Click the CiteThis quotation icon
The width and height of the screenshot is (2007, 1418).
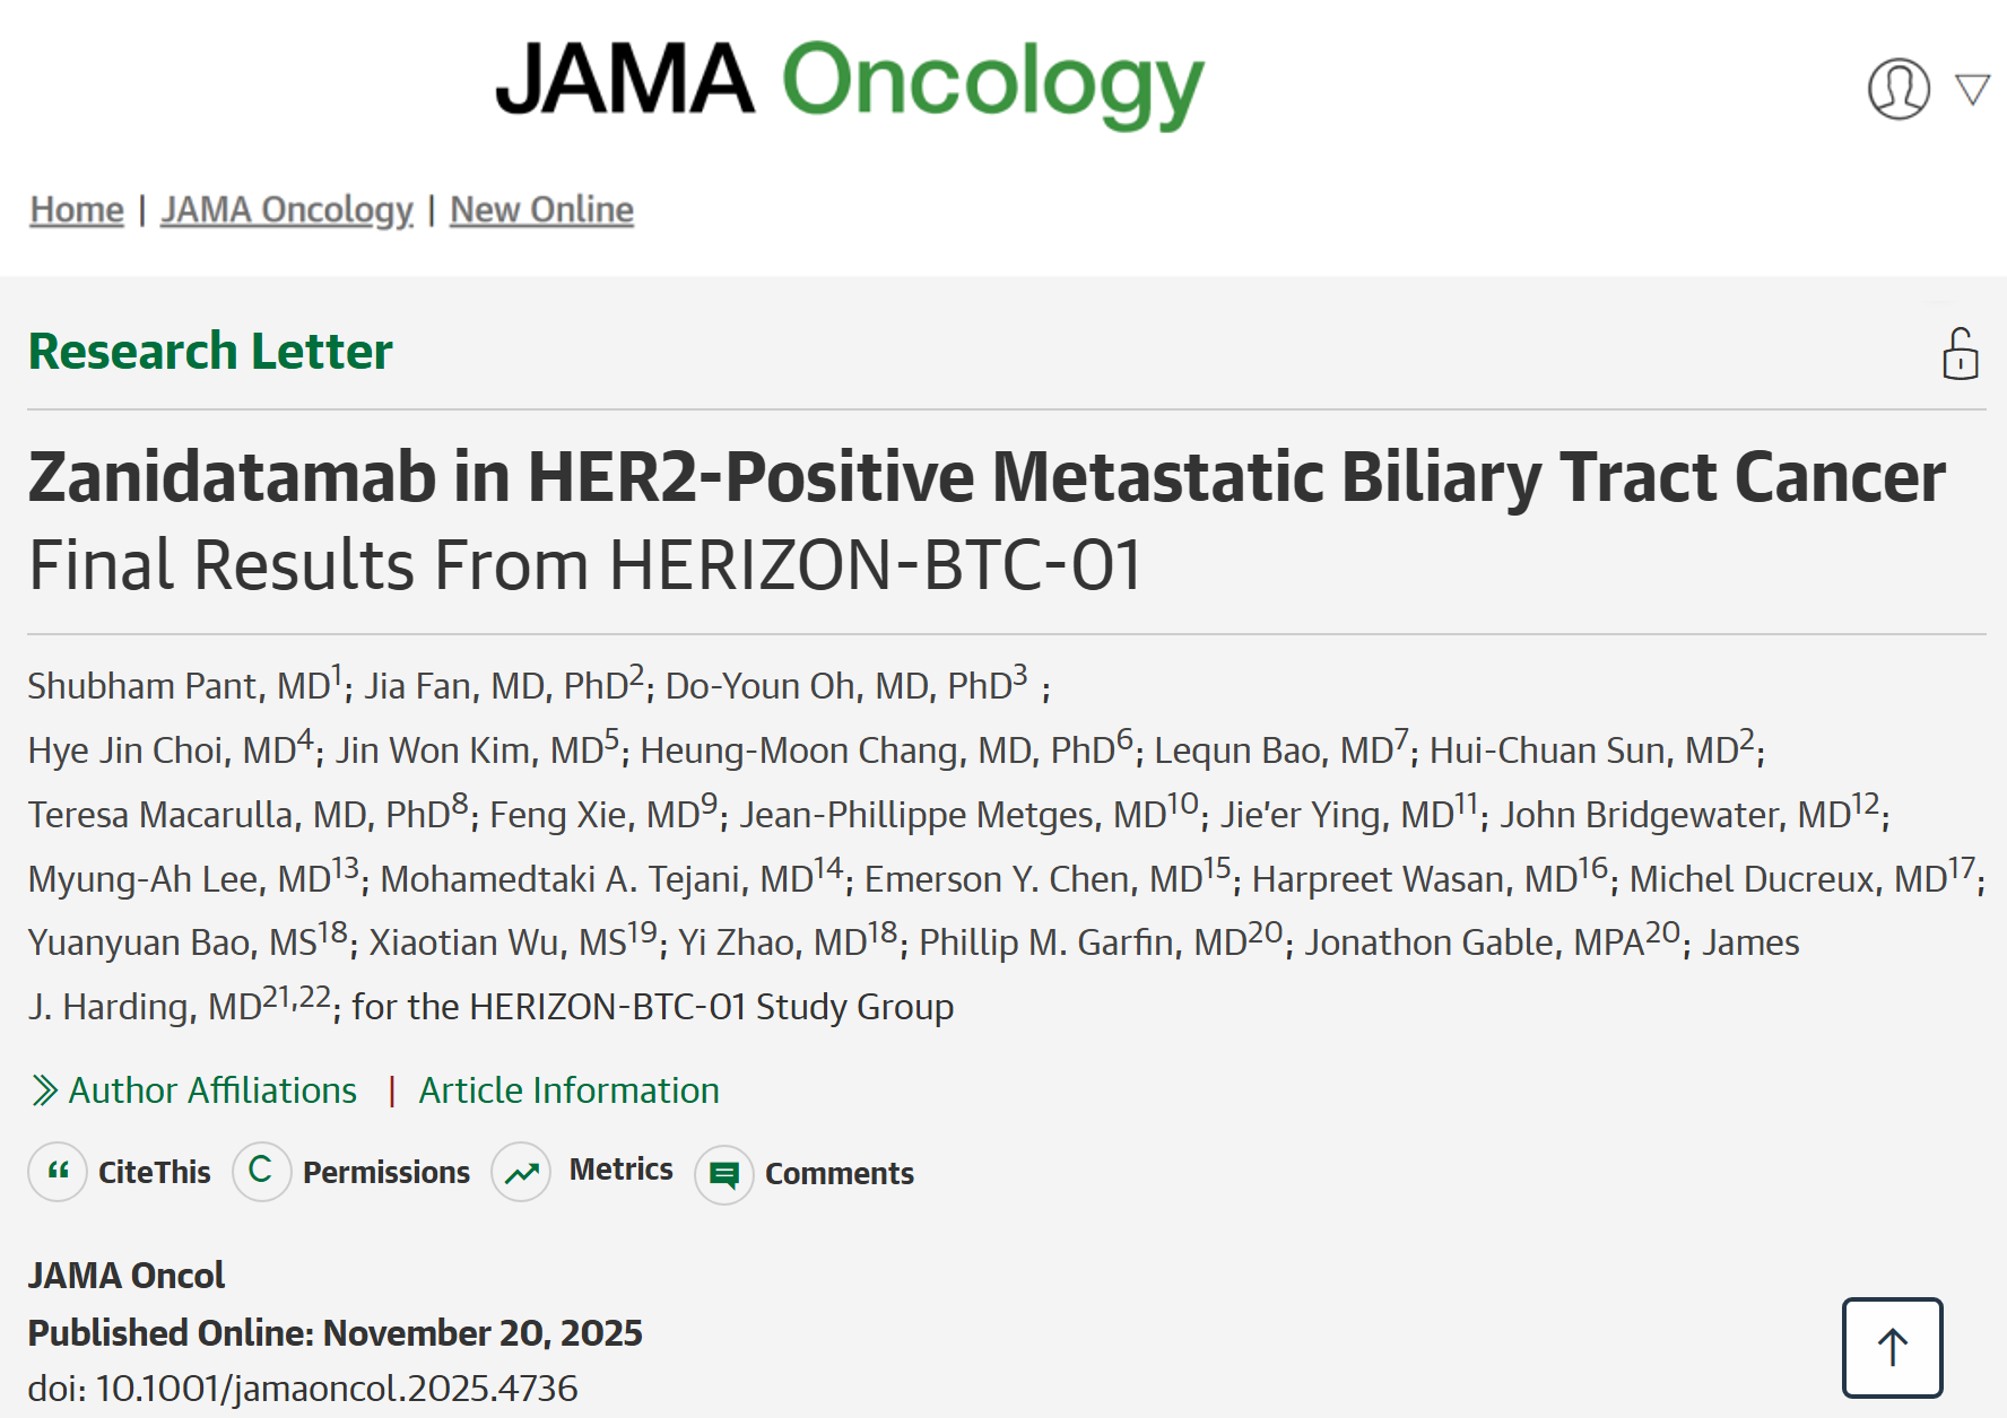click(58, 1171)
